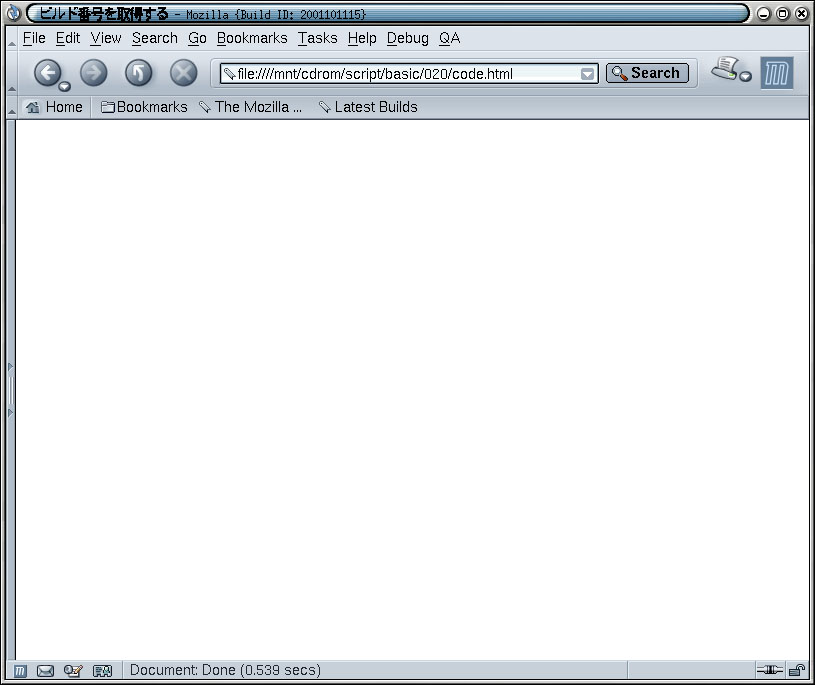Screen dimensions: 815x685
Task: Collapse the navigation toolbar grippy
Action: (x=11, y=73)
